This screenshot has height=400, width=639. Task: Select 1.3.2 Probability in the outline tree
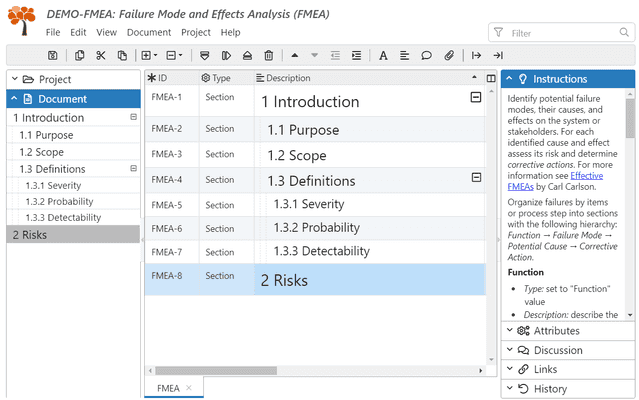(73, 201)
